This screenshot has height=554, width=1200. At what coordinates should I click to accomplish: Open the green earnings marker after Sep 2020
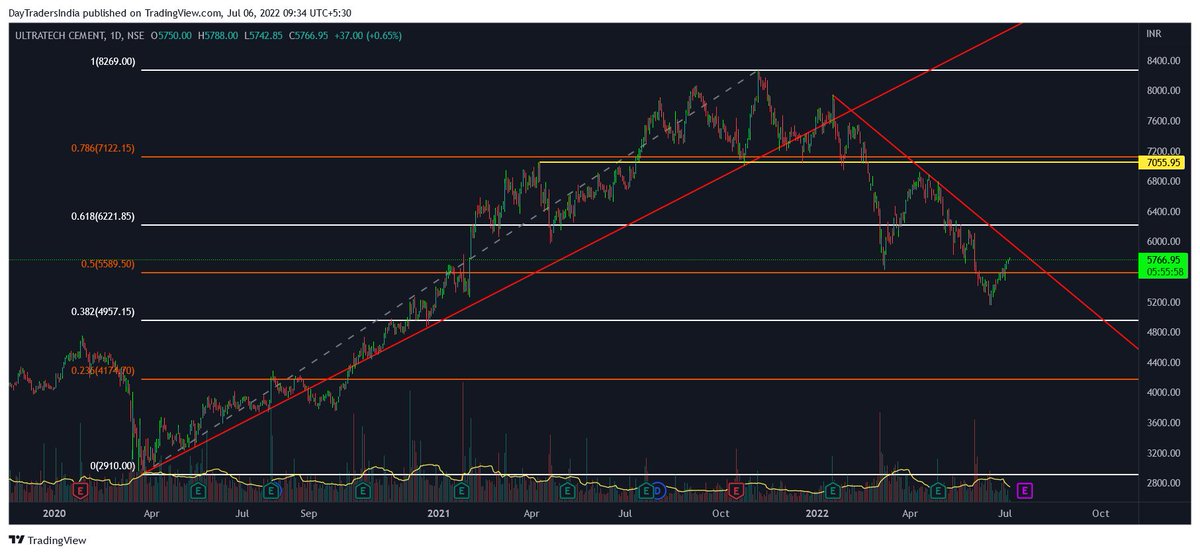365,490
